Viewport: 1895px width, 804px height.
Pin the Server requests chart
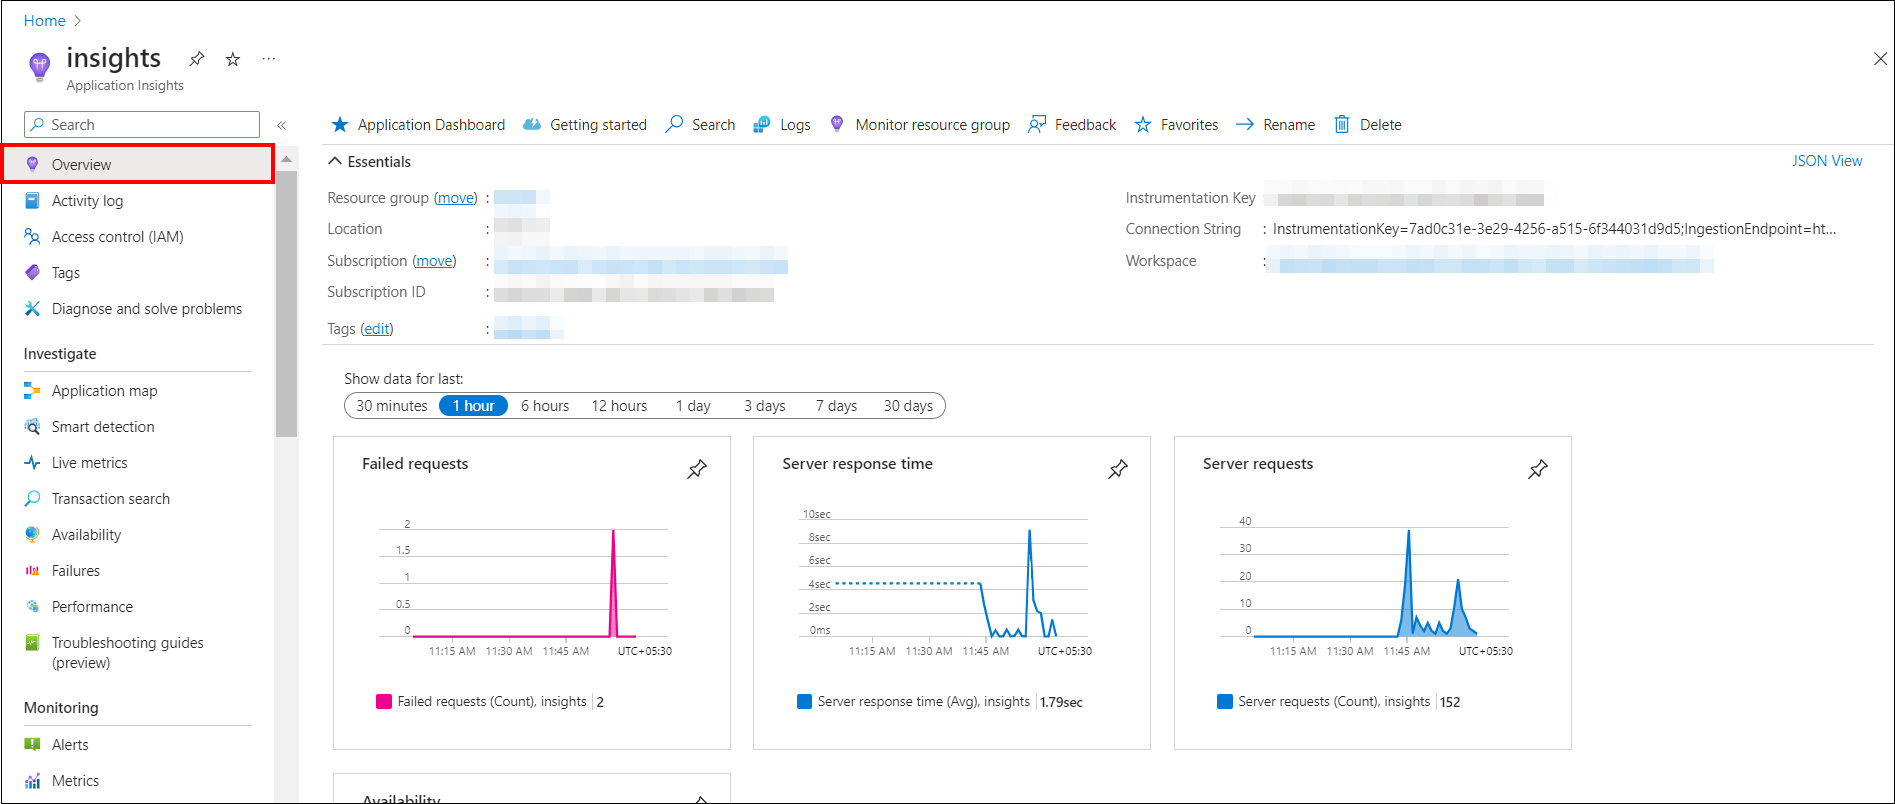coord(1538,469)
